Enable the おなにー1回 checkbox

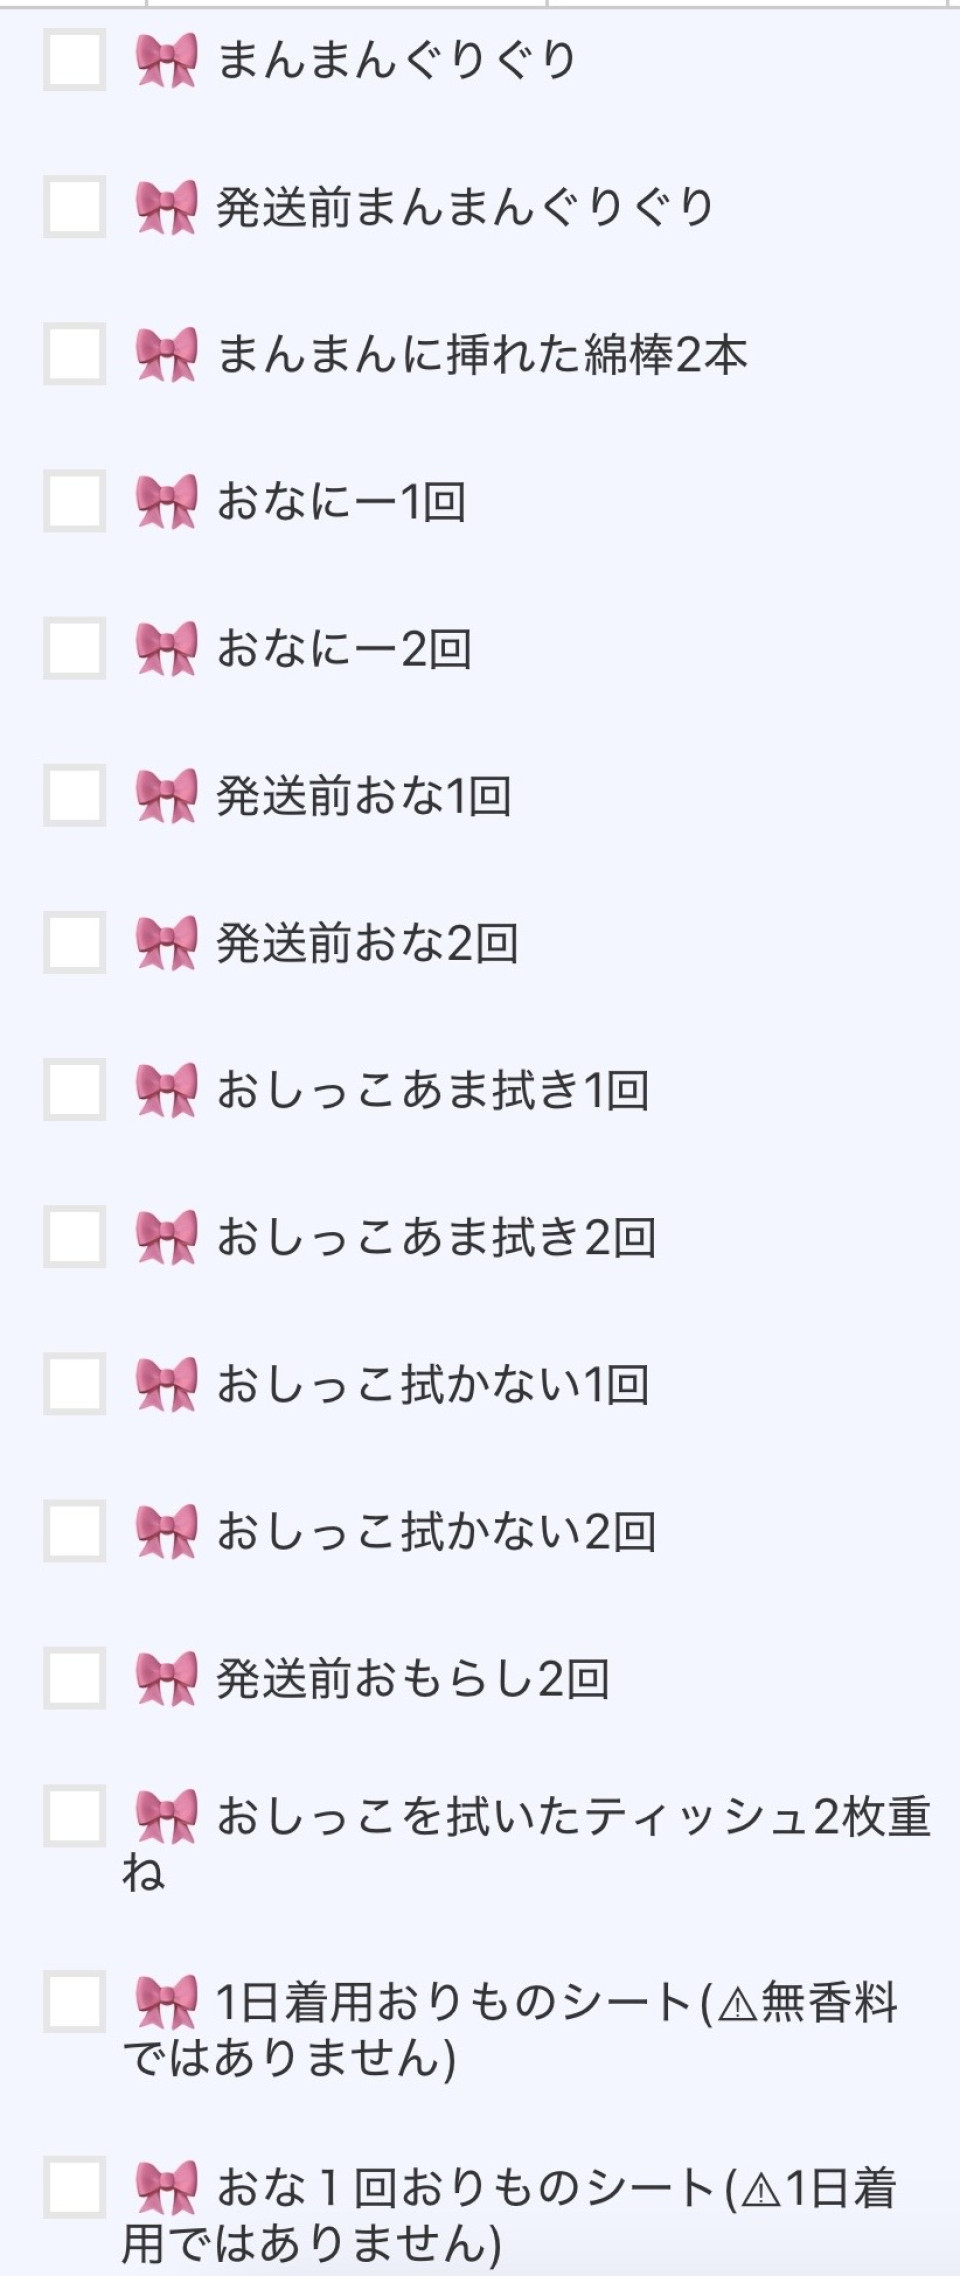[x=75, y=502]
